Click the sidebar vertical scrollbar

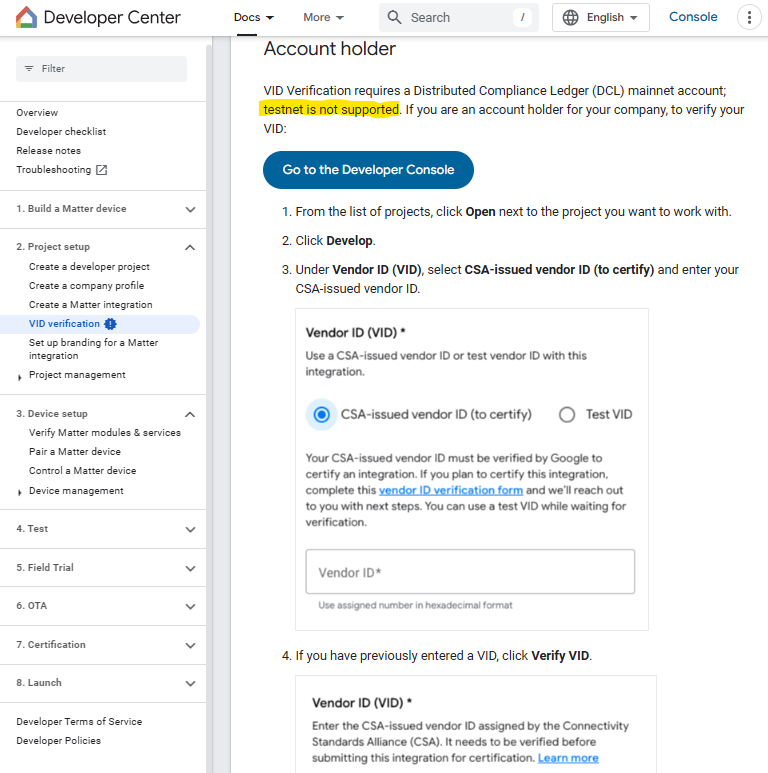pyautogui.click(x=210, y=400)
